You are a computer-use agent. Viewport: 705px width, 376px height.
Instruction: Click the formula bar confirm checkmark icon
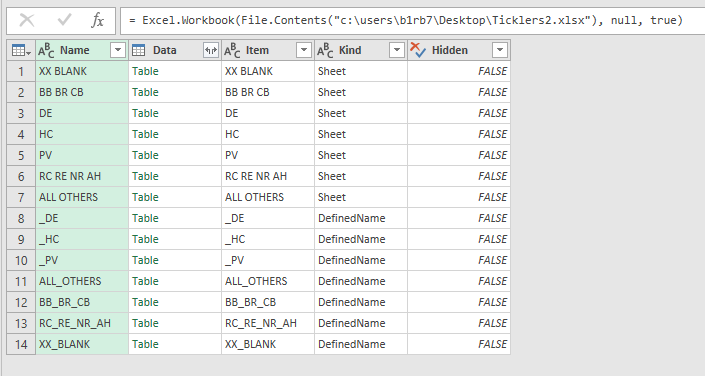pyautogui.click(x=64, y=20)
